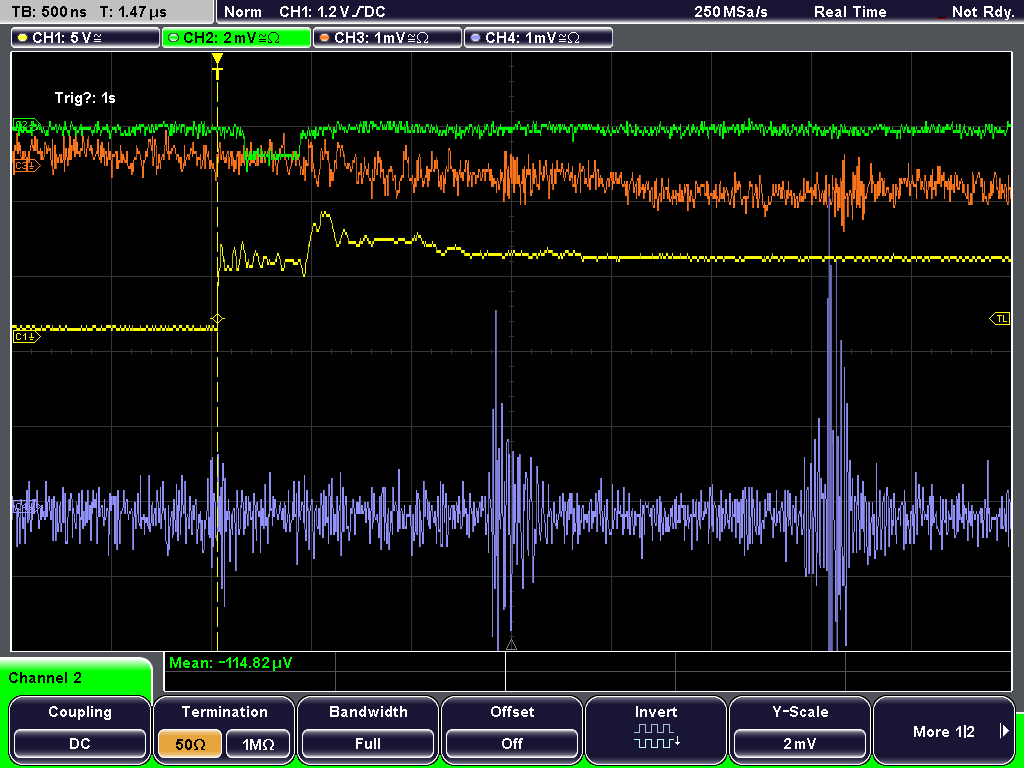Click the CH1: 1.2 V trigger source readout

click(x=332, y=12)
